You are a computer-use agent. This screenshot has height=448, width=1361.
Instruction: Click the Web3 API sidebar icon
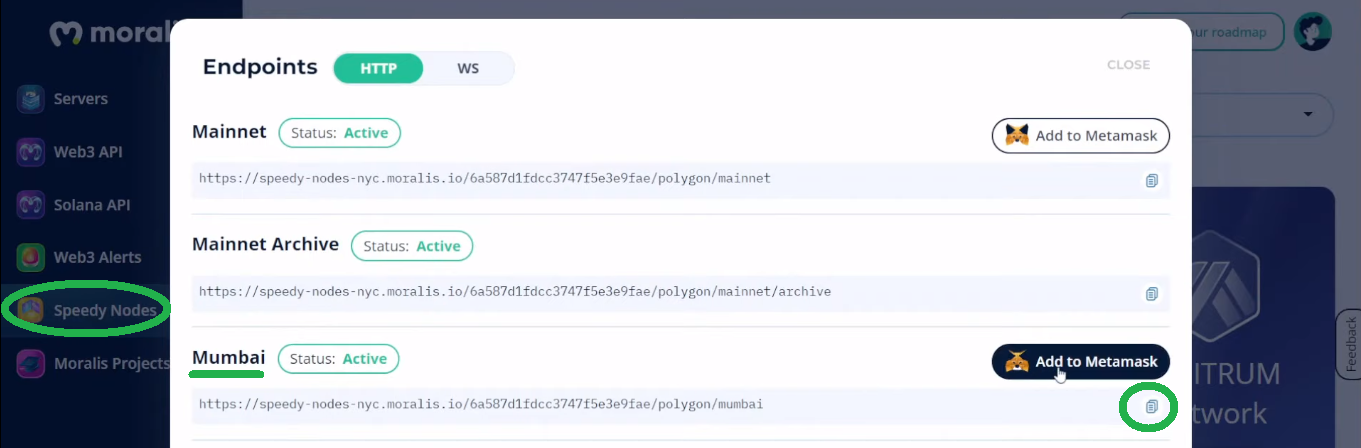click(x=31, y=152)
